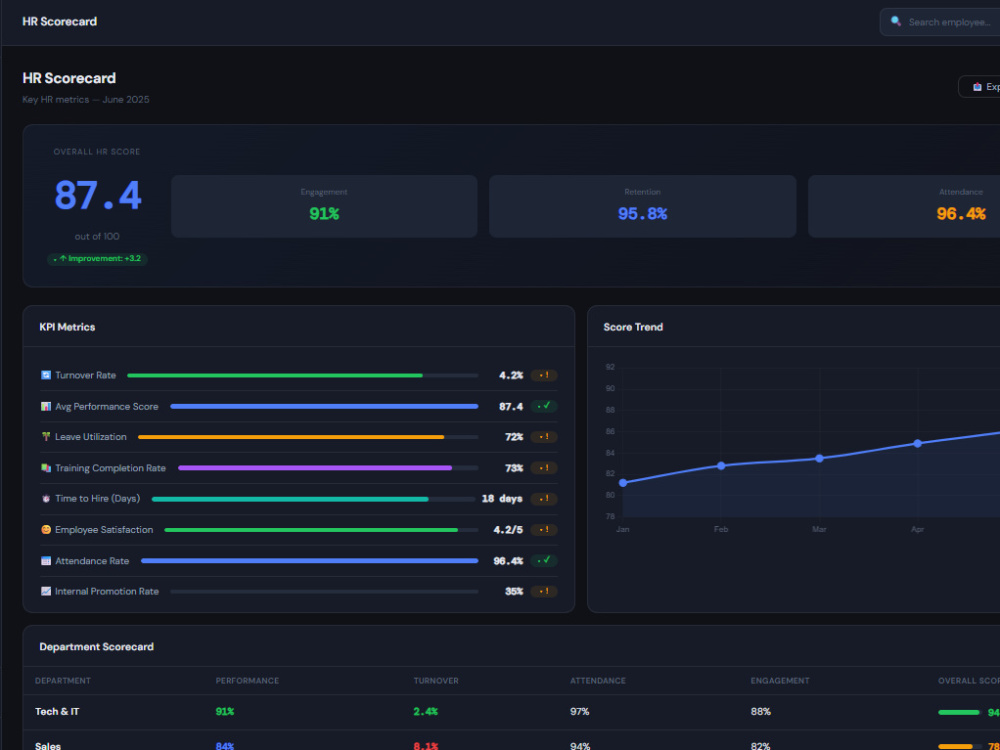This screenshot has width=1000, height=750.
Task: Click the 4.2% Turnover Rate value
Action: pyautogui.click(x=511, y=376)
